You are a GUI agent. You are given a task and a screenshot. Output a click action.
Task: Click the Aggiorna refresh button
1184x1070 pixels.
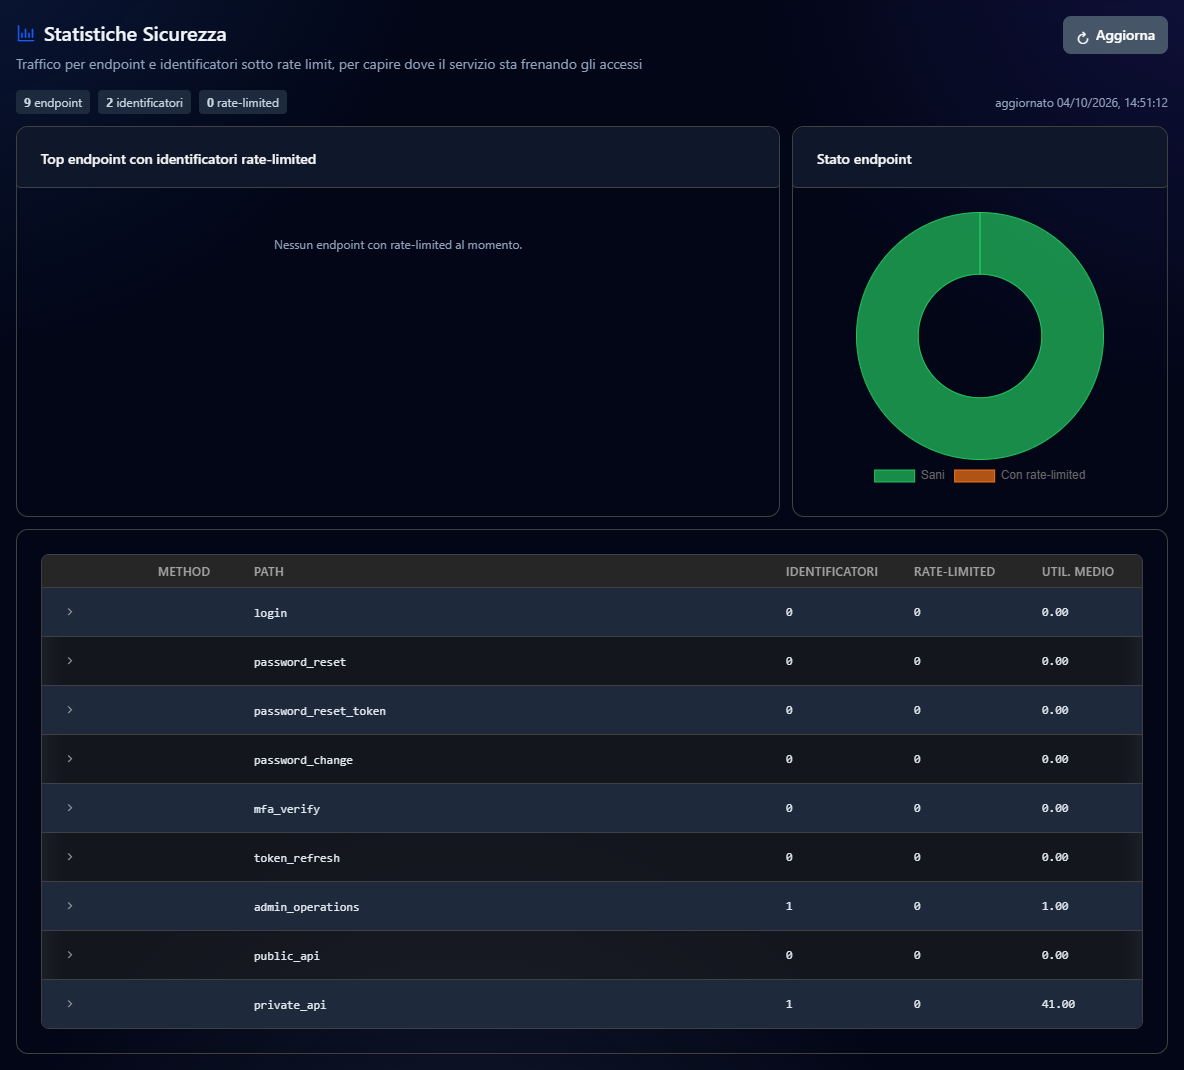pyautogui.click(x=1115, y=35)
